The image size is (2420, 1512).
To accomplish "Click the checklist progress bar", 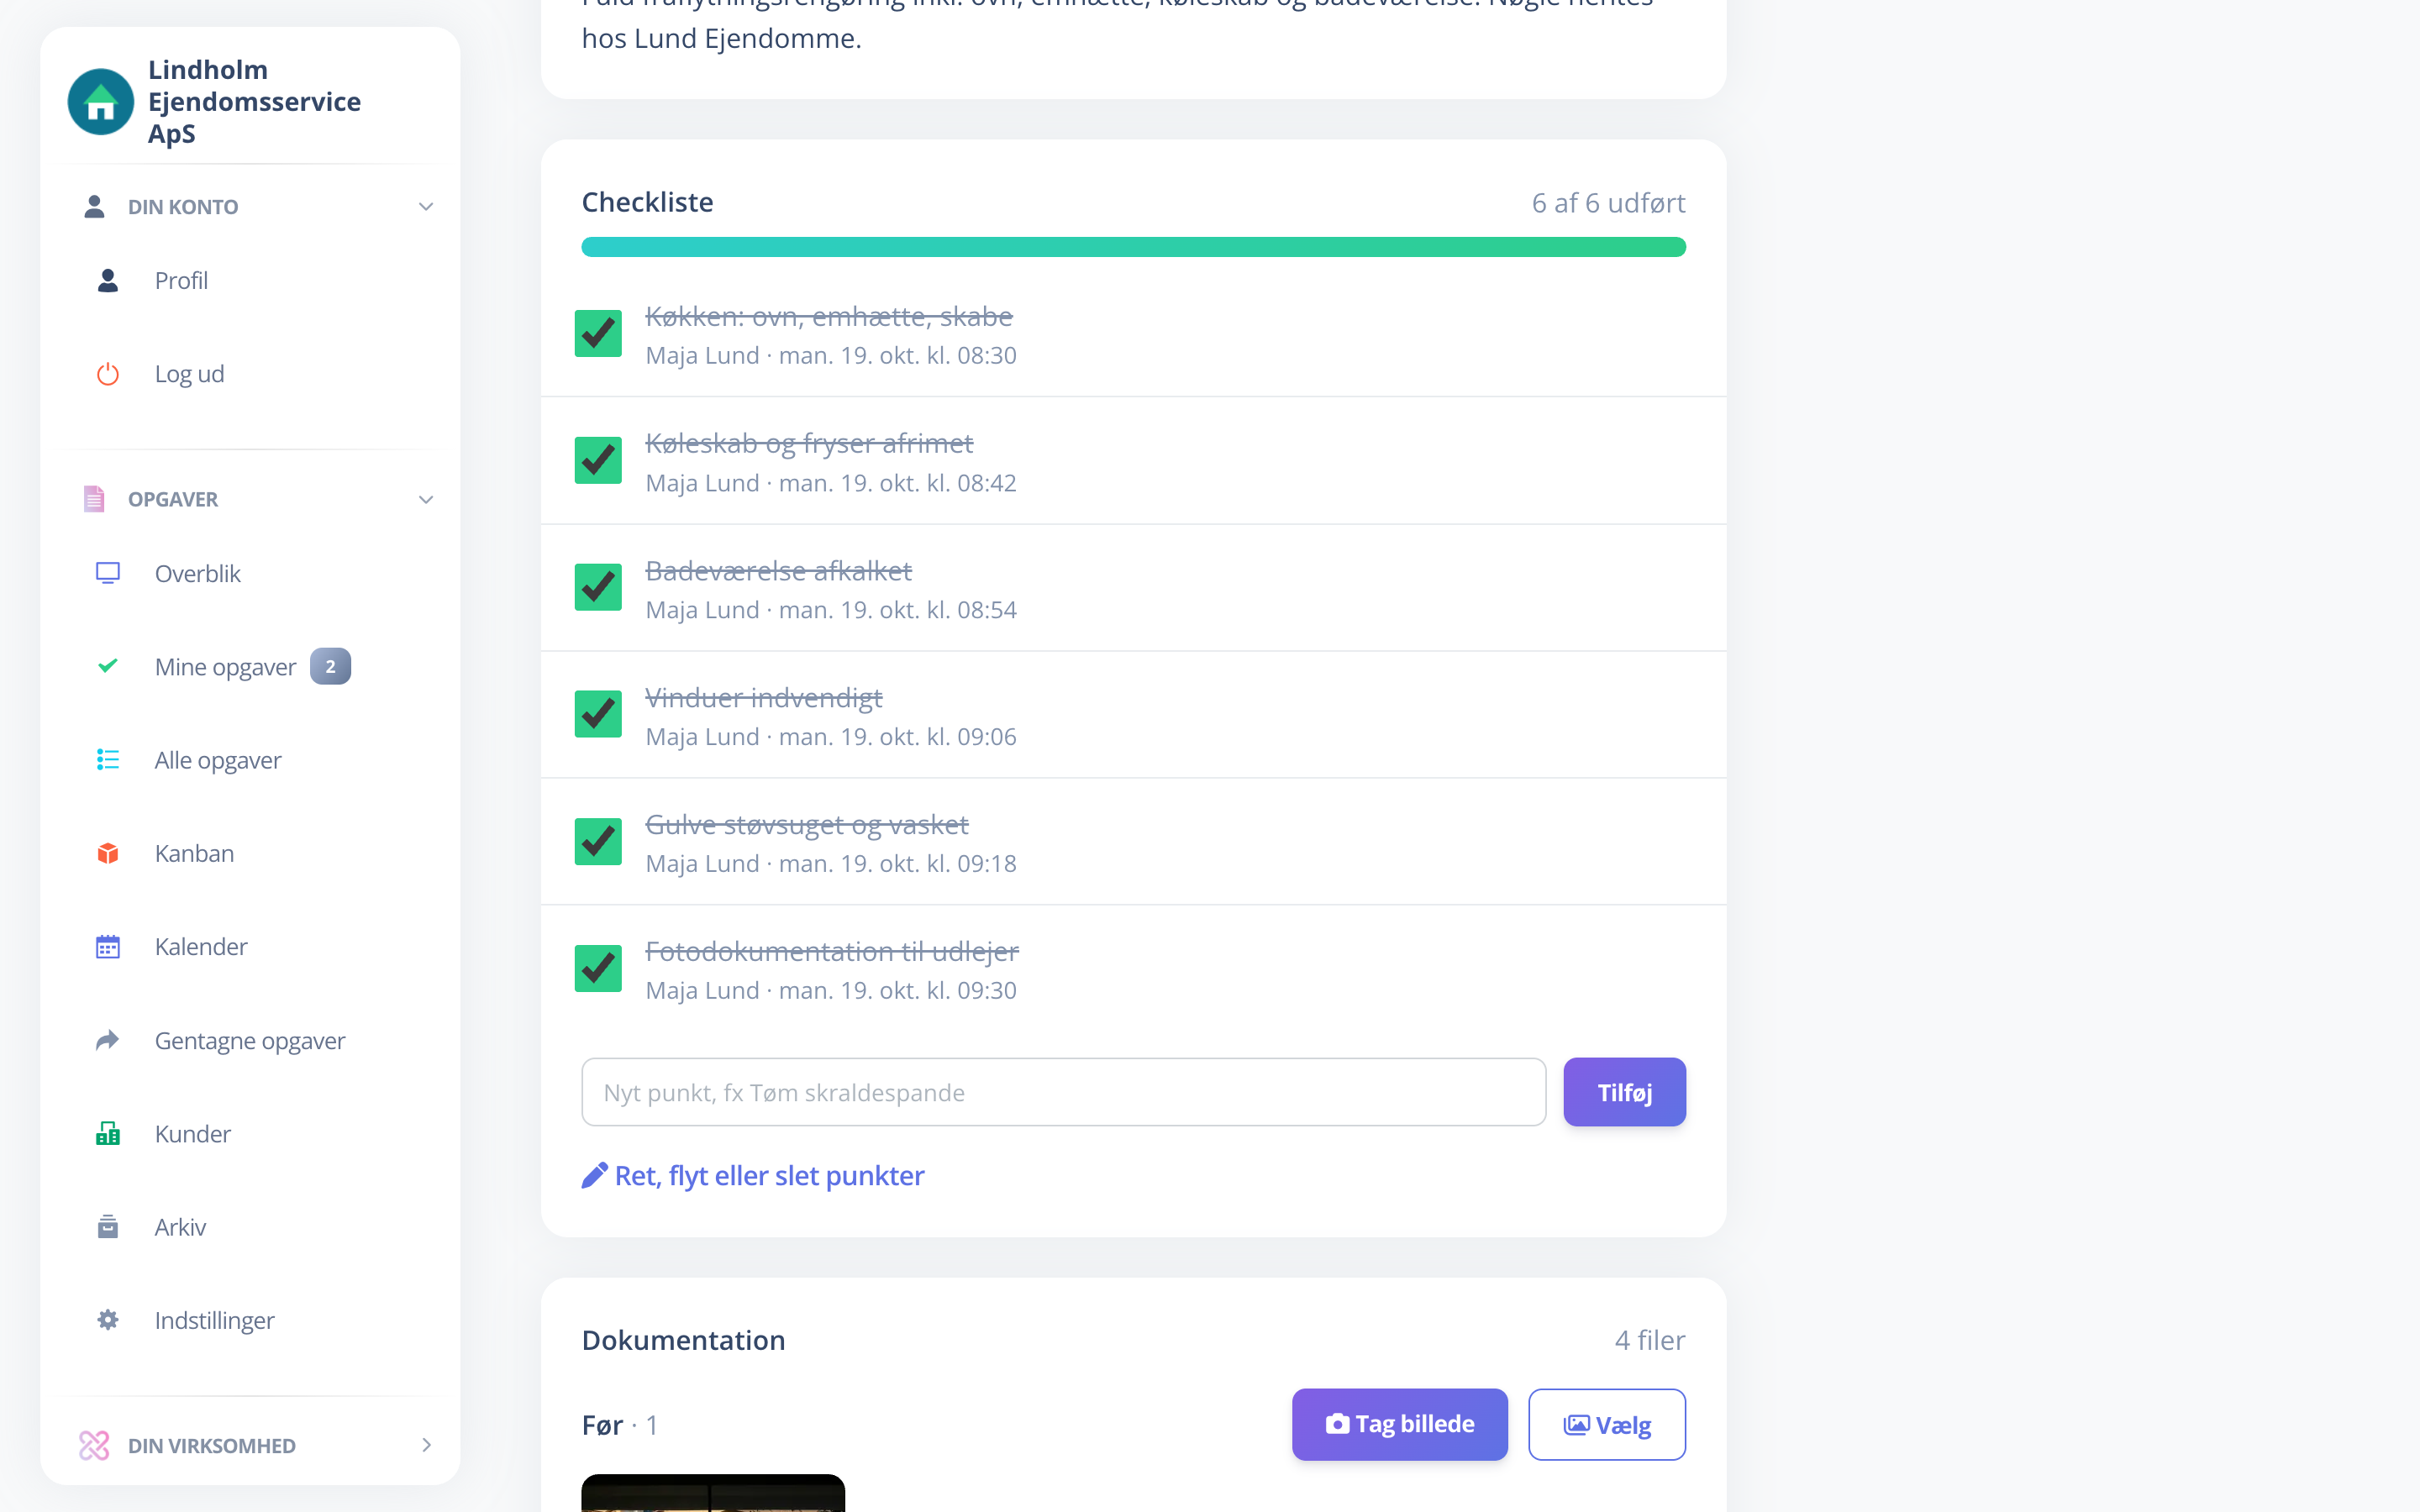I will pos(1133,247).
